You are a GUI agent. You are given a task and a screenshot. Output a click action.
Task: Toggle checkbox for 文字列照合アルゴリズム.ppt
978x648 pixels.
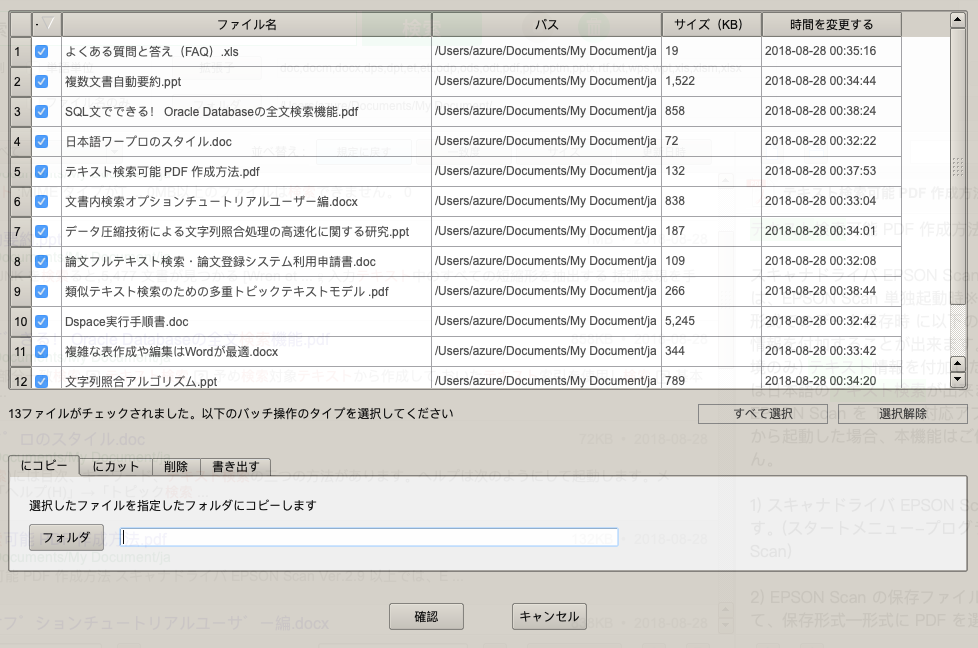coord(42,381)
